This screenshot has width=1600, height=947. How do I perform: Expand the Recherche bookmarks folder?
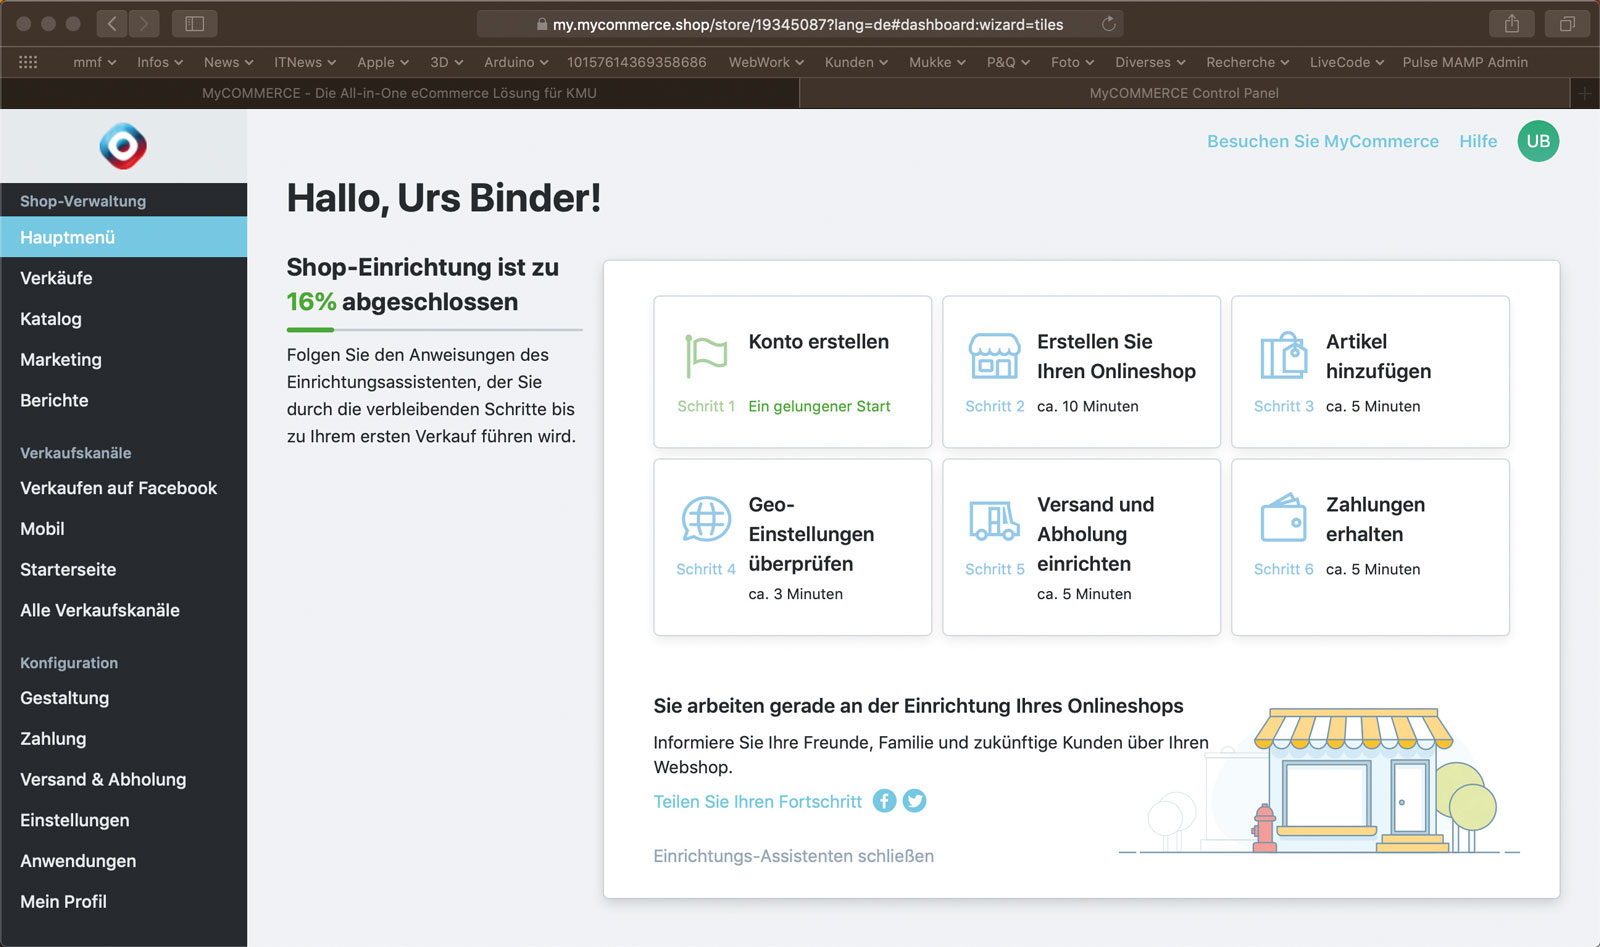coord(1248,62)
